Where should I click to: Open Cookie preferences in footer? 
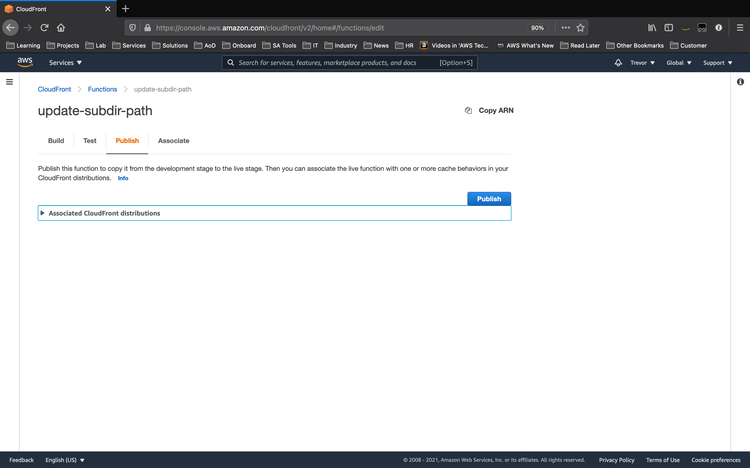coord(716,460)
